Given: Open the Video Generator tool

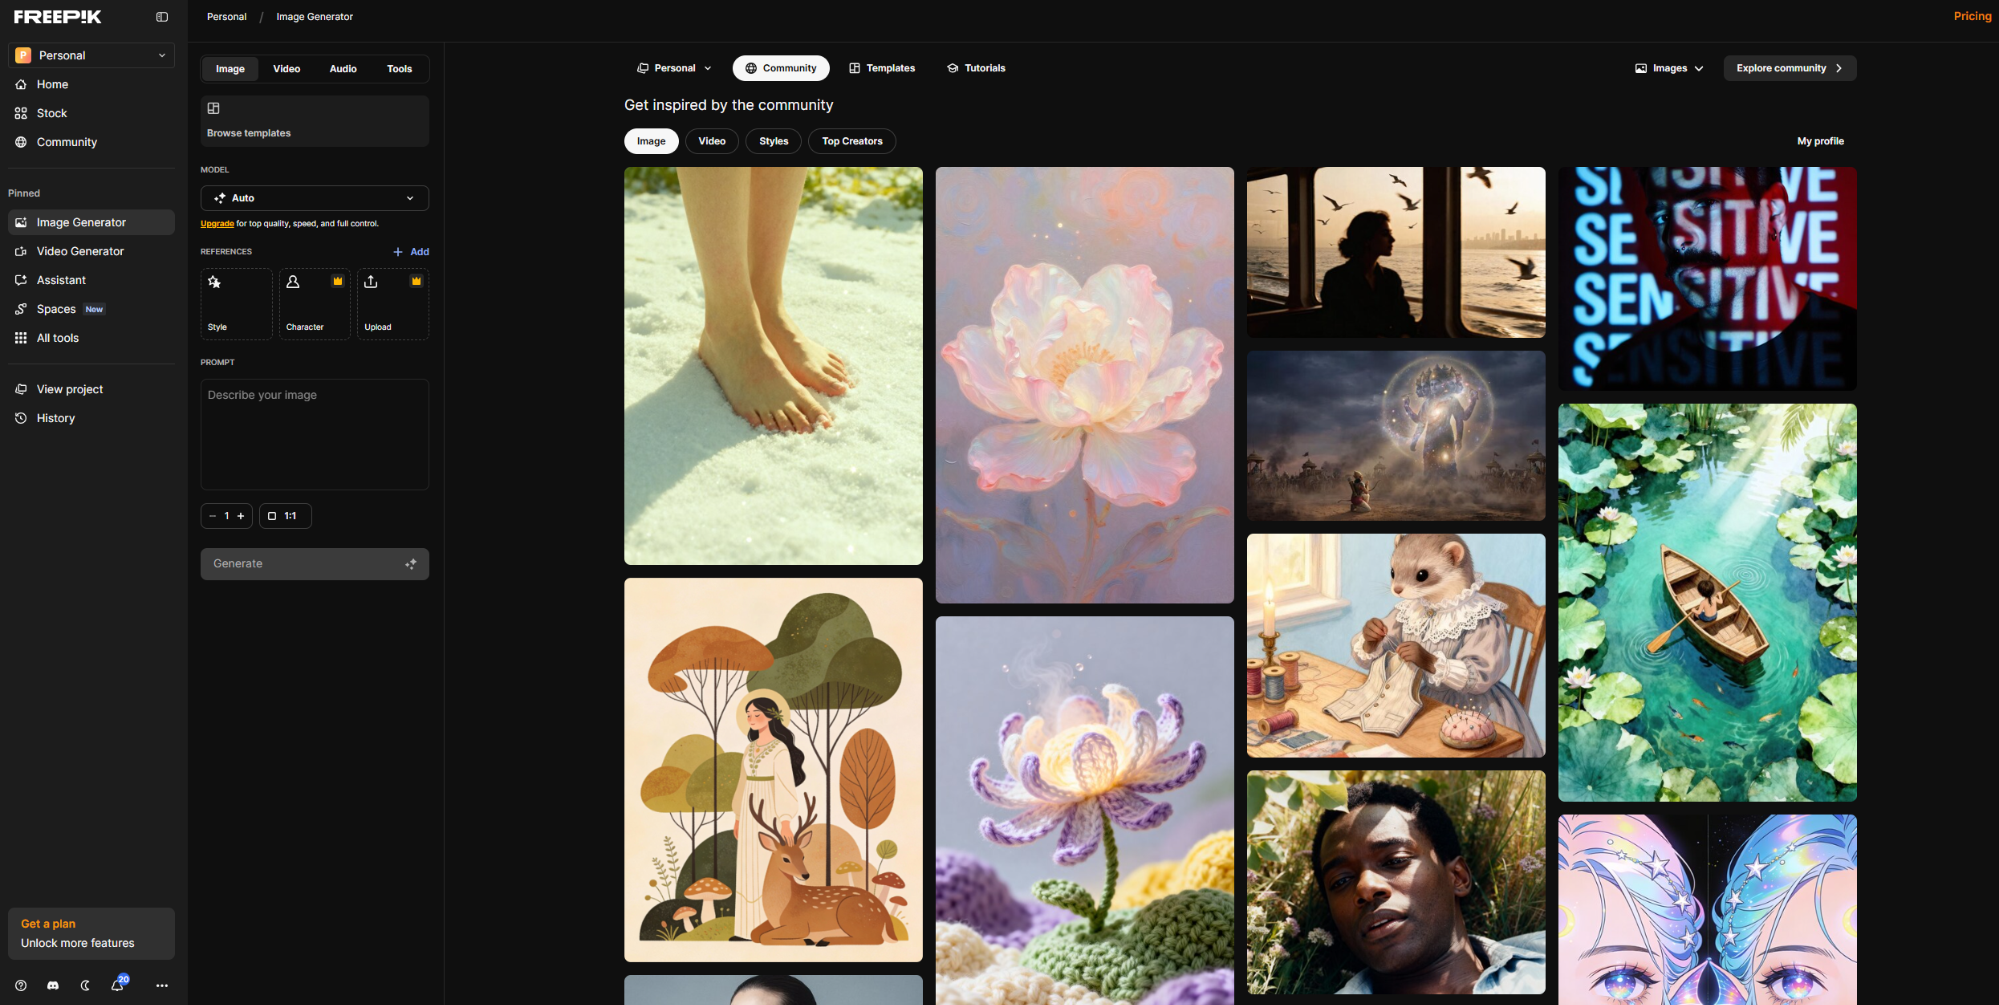Looking at the screenshot, I should [80, 251].
